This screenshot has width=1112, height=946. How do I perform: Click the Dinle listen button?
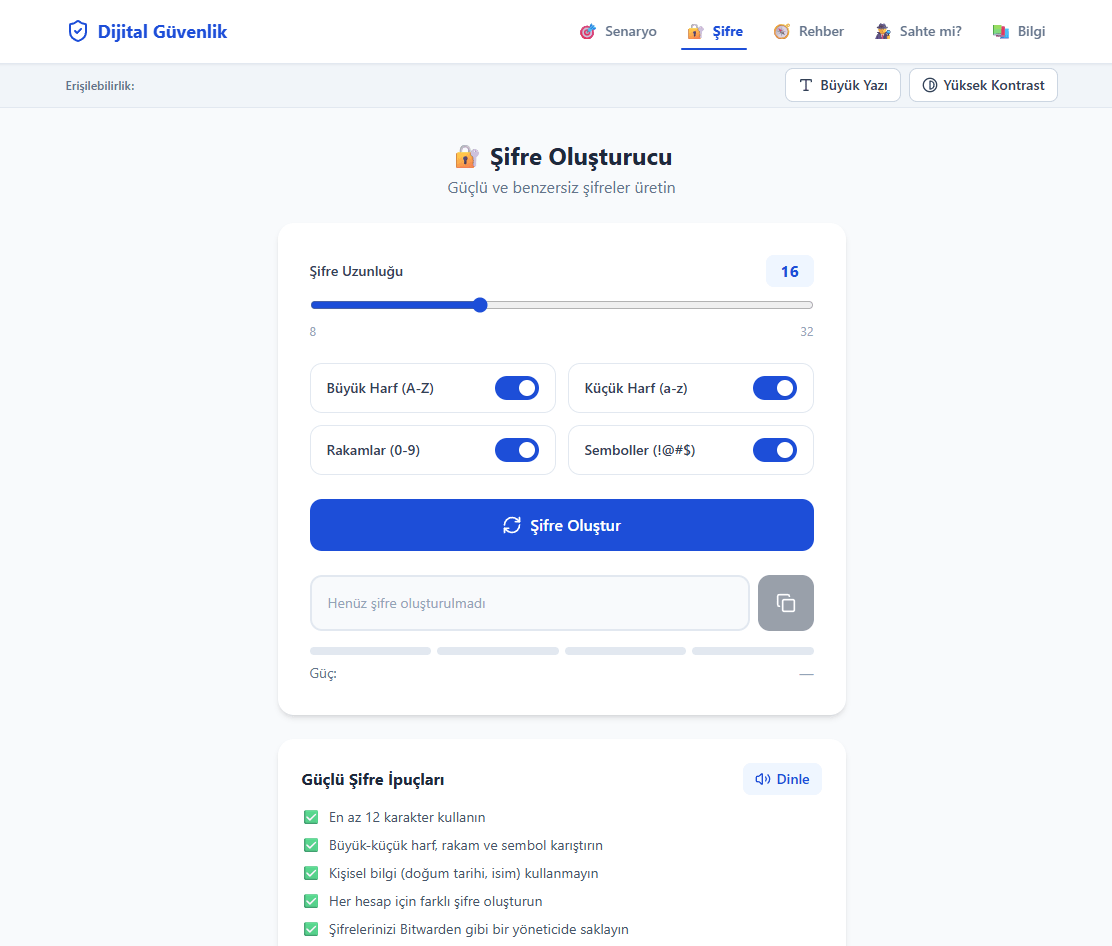(x=782, y=779)
